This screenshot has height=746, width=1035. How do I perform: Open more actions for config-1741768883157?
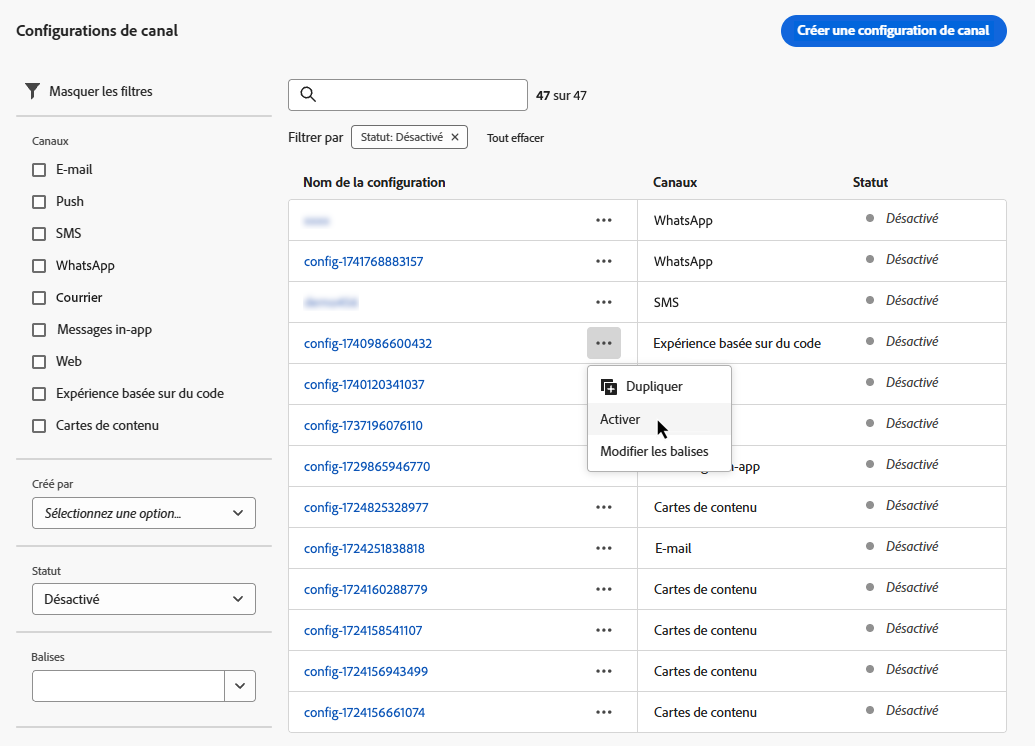coord(603,261)
